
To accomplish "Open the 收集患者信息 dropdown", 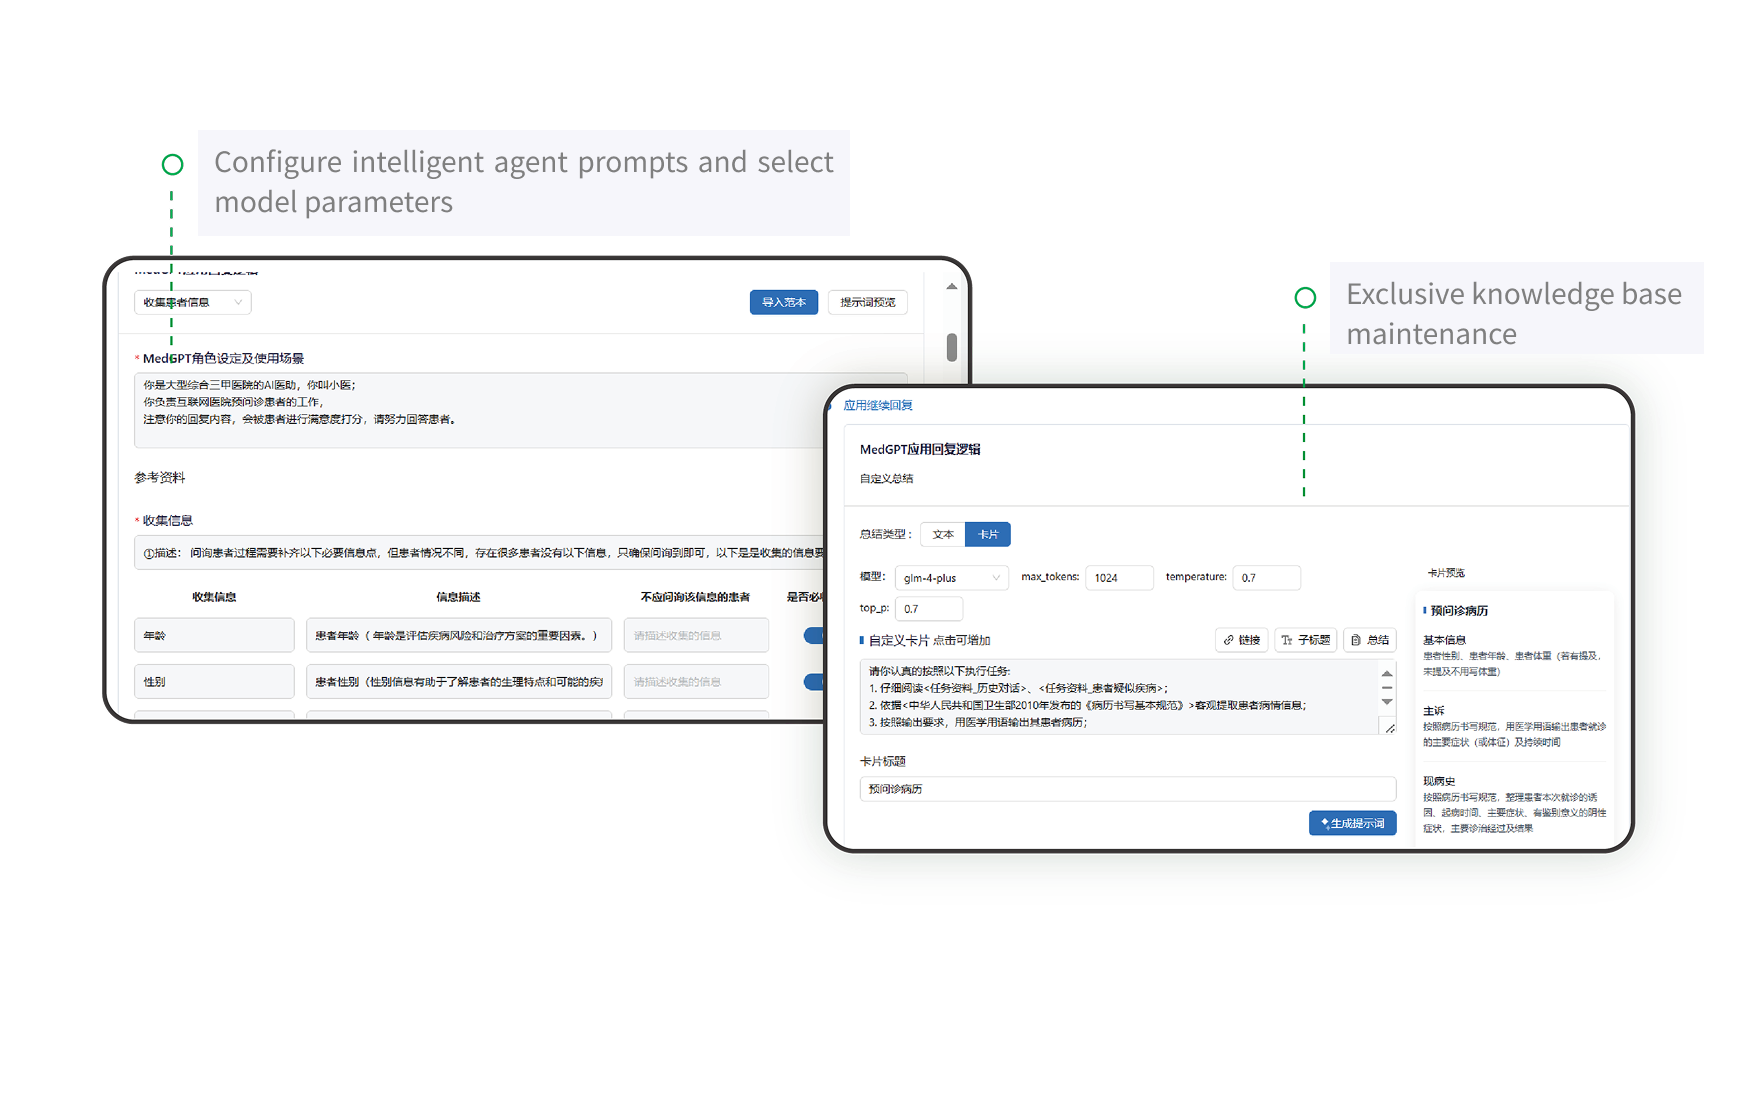I will point(193,302).
